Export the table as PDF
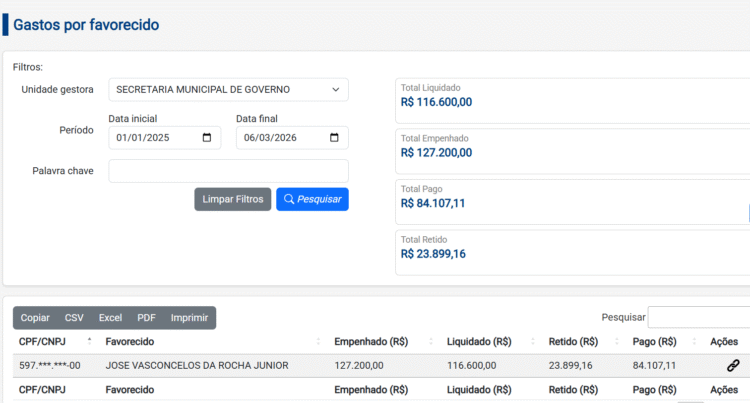The width and height of the screenshot is (750, 403). click(146, 318)
